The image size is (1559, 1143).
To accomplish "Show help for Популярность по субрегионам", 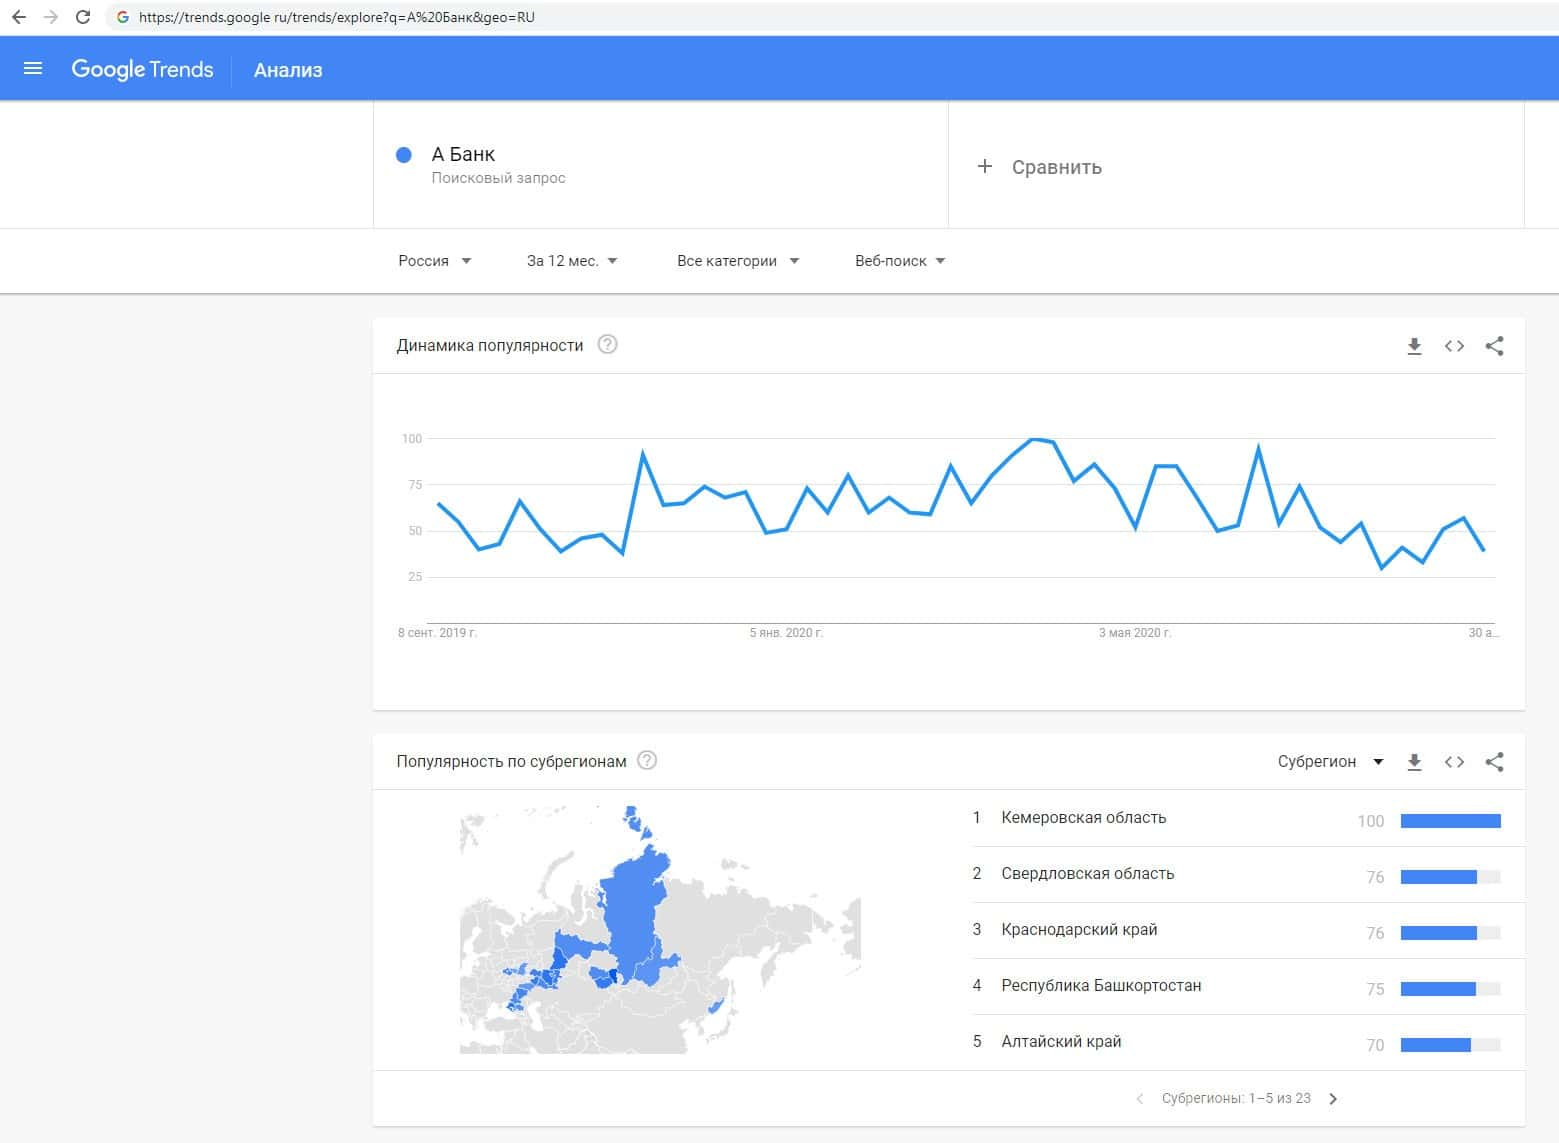I will point(647,761).
